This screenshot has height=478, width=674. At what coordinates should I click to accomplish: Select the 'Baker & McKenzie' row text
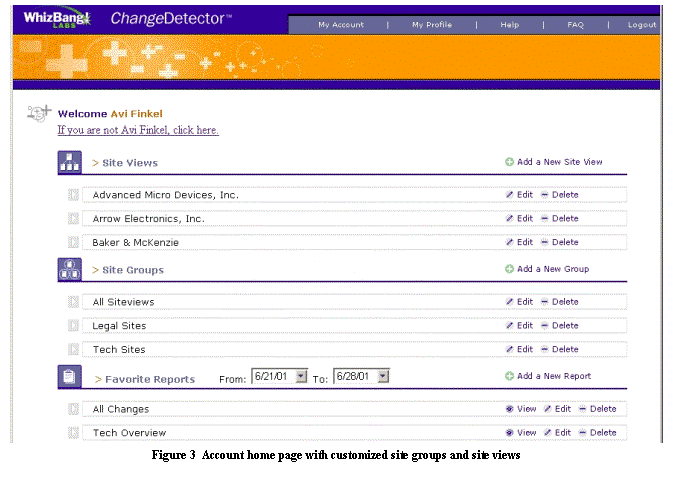pos(135,242)
